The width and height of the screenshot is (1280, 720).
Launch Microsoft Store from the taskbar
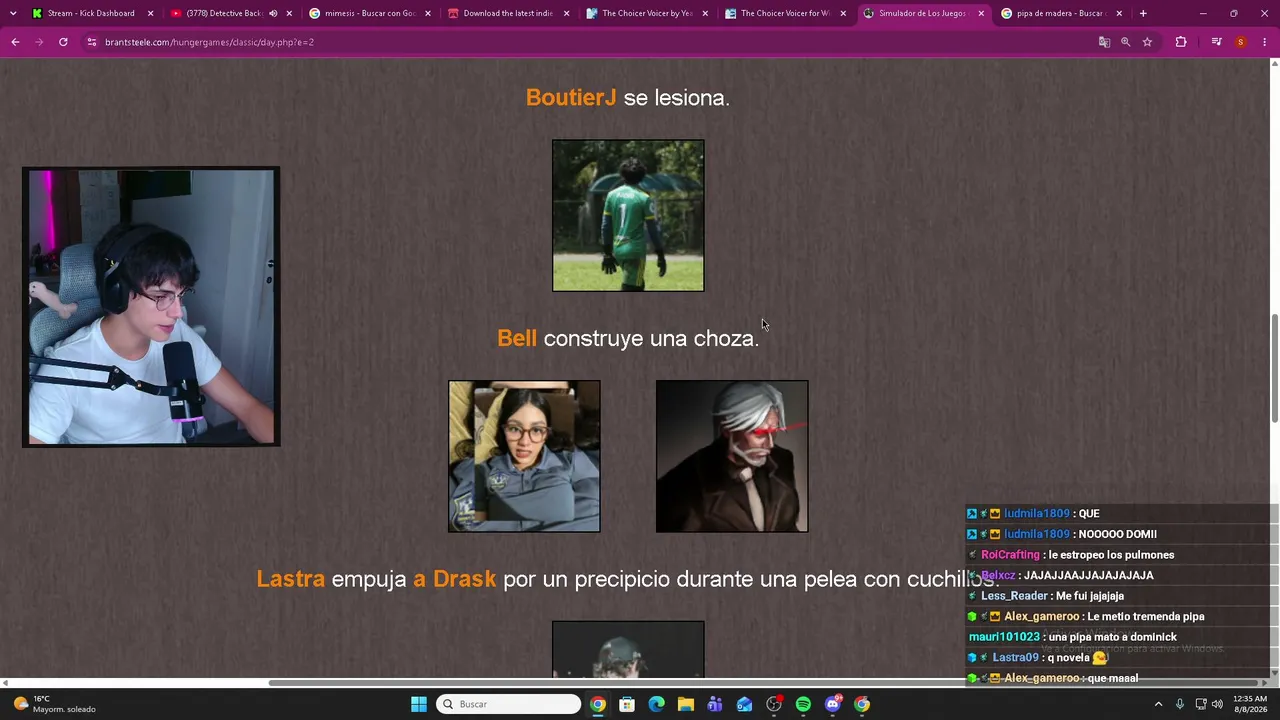627,704
